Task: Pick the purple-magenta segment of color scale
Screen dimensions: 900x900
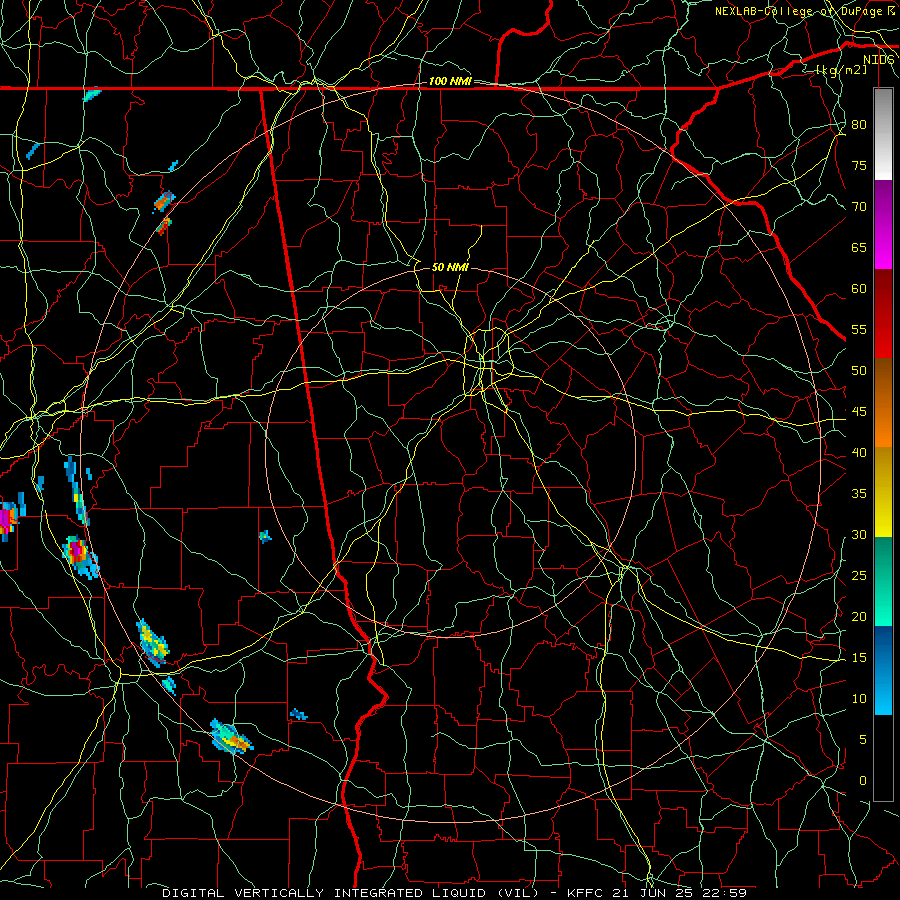Action: click(883, 225)
